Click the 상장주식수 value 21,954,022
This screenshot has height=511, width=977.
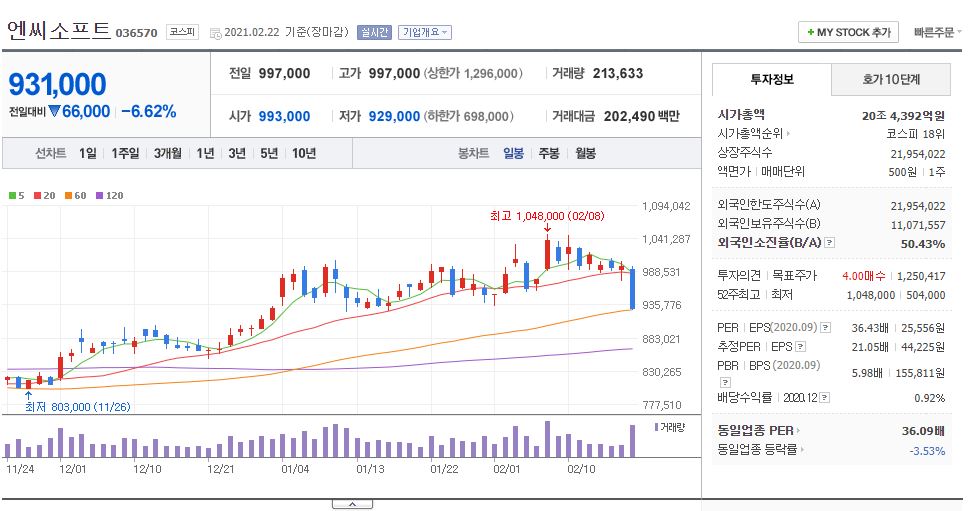(x=918, y=154)
